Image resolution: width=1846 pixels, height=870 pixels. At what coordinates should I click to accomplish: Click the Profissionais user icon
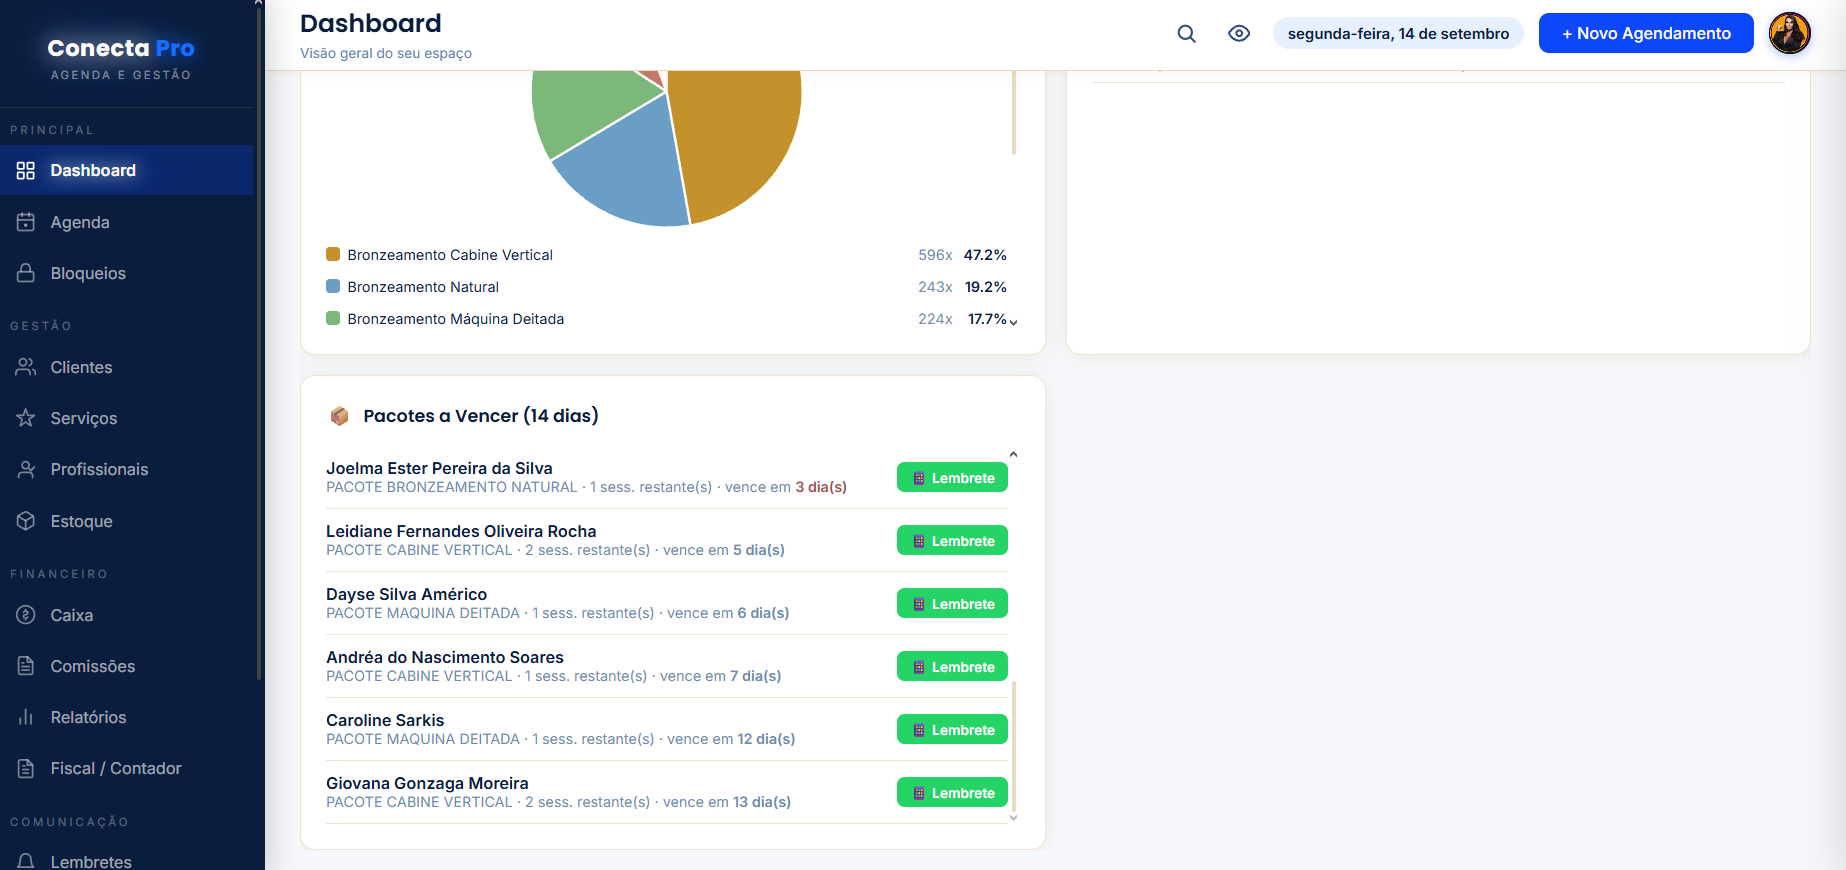pos(26,469)
